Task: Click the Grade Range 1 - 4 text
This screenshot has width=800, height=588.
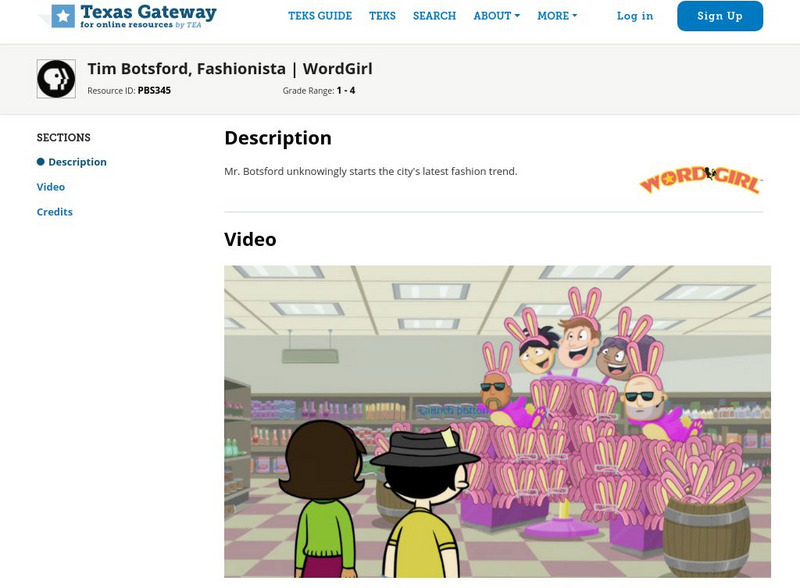Action: 319,91
